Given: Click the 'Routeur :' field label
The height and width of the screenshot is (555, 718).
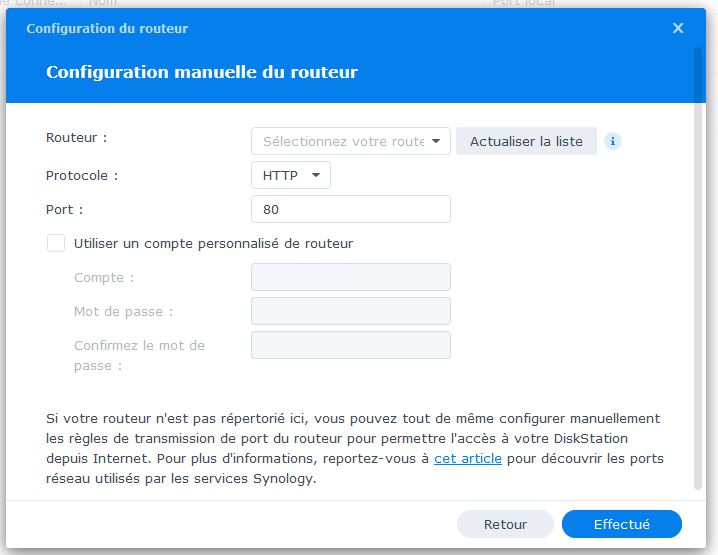Looking at the screenshot, I should click(x=77, y=138).
